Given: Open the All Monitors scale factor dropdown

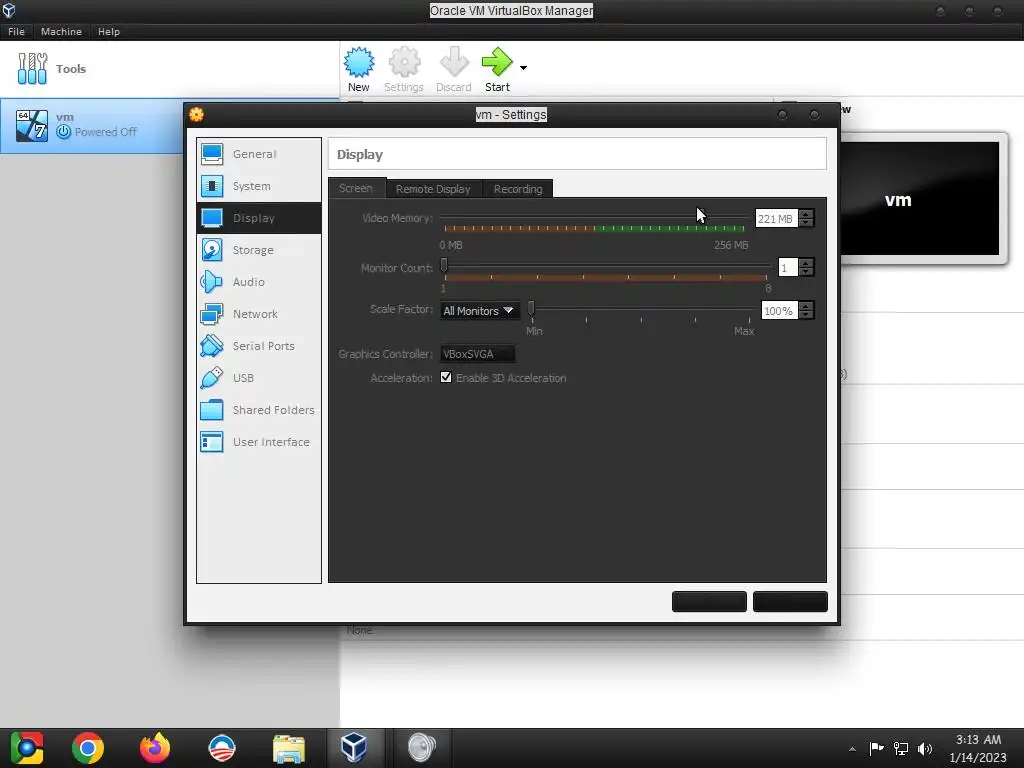Looking at the screenshot, I should pos(480,311).
